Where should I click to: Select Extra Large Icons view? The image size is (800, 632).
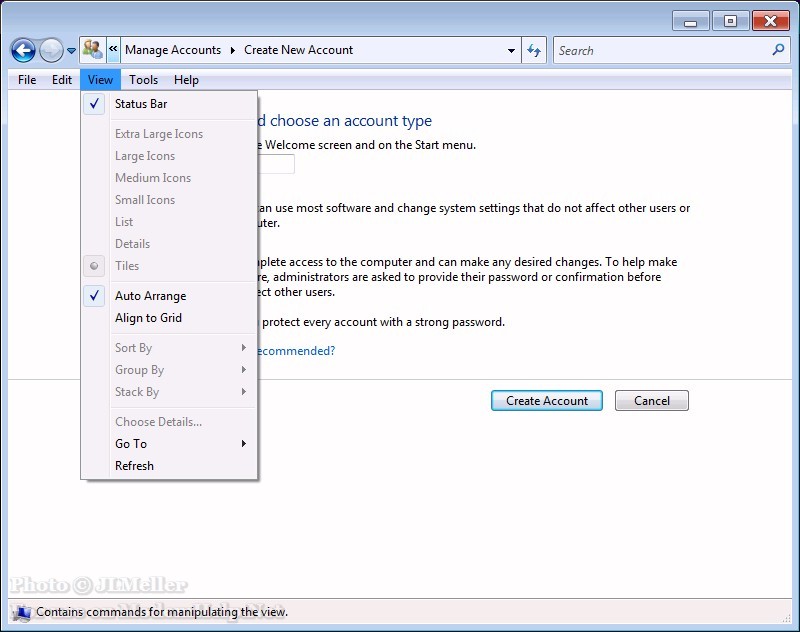(169, 134)
